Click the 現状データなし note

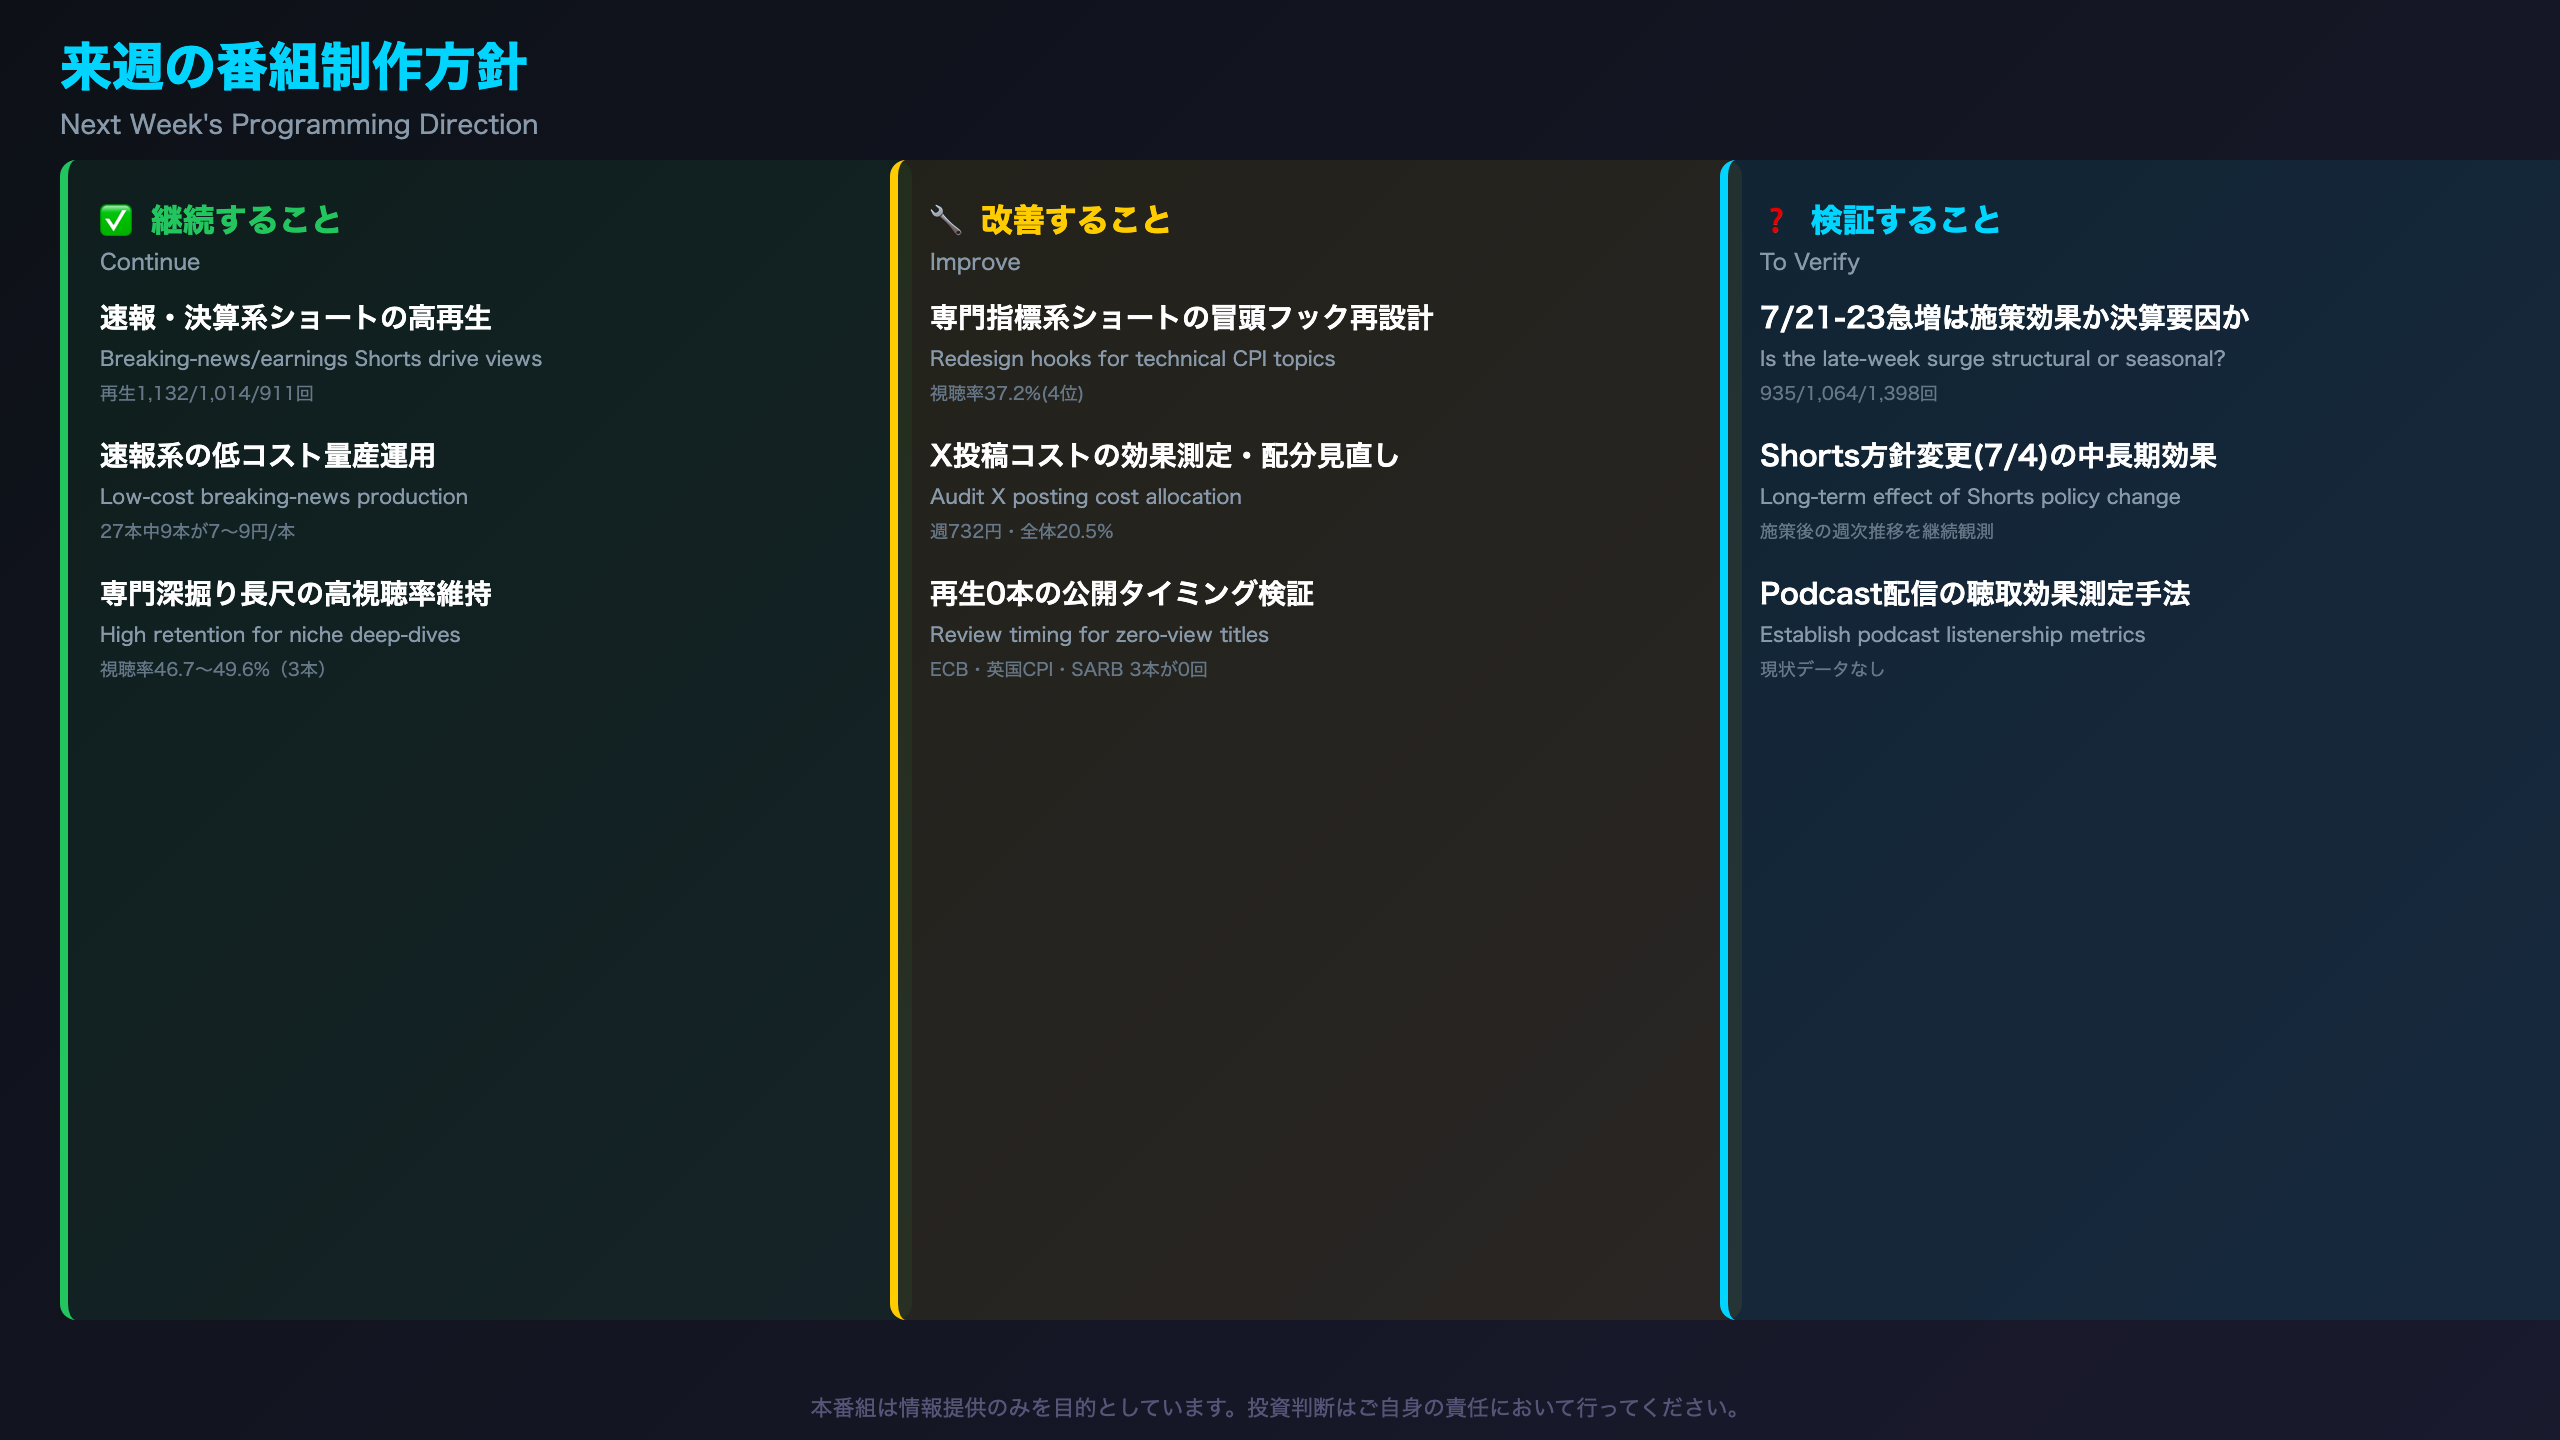coord(1822,669)
